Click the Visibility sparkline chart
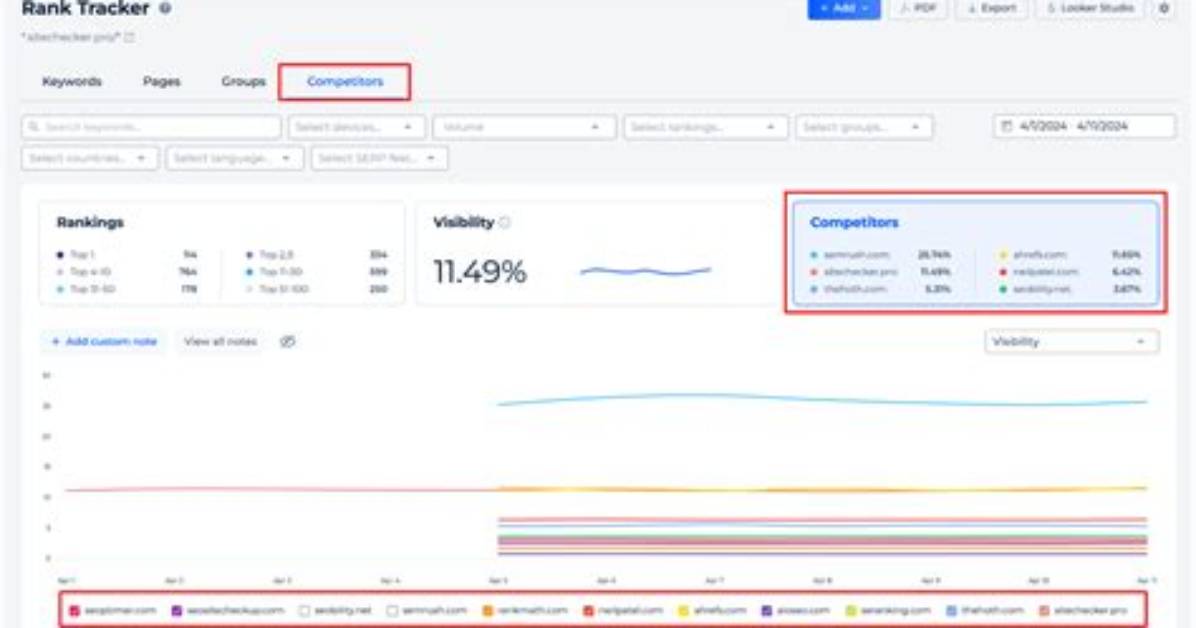1196x628 pixels. click(x=645, y=271)
